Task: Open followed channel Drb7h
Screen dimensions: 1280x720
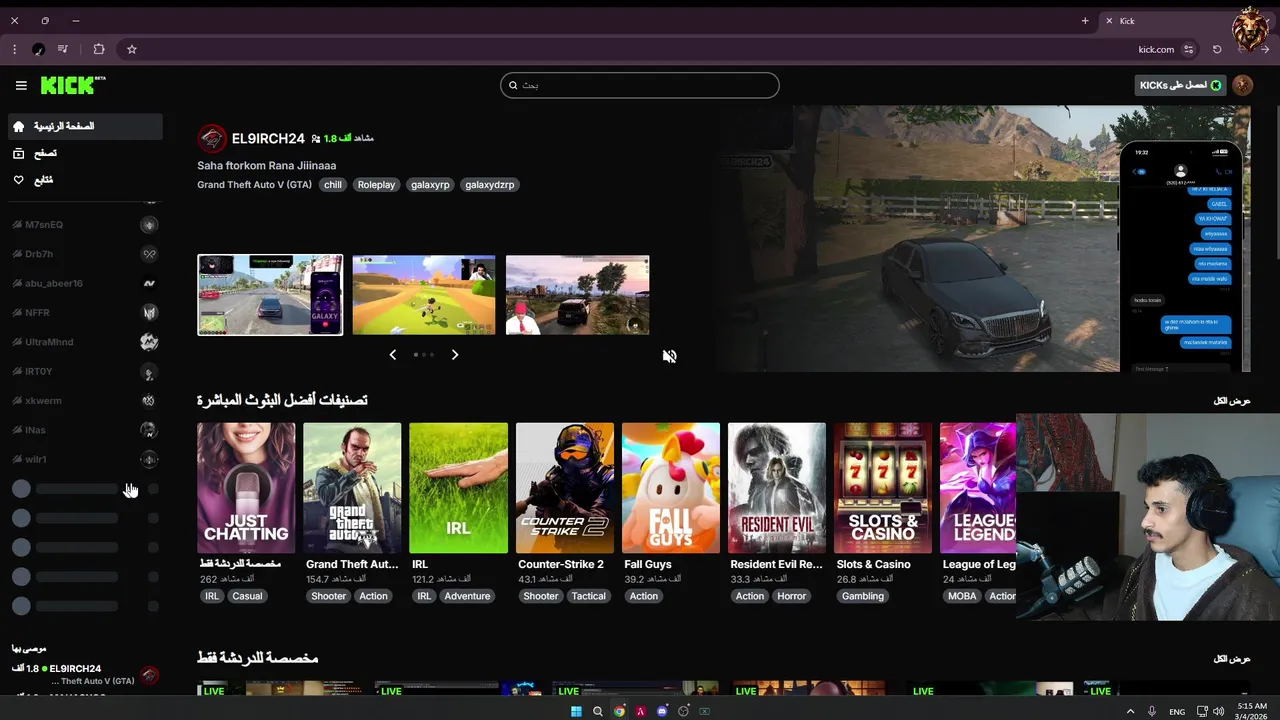Action: [x=85, y=254]
